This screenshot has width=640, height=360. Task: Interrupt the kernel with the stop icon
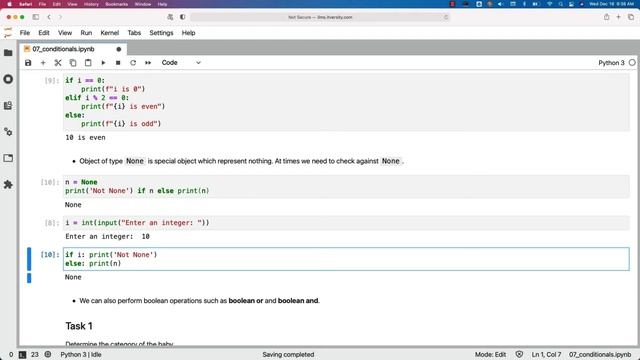click(118, 63)
